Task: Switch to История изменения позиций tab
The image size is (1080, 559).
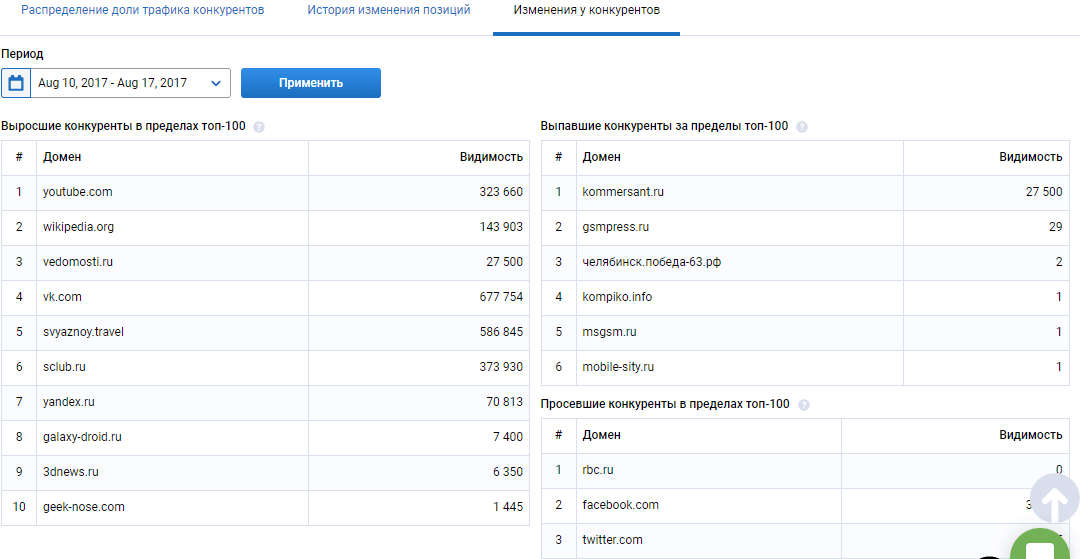Action: coord(388,11)
